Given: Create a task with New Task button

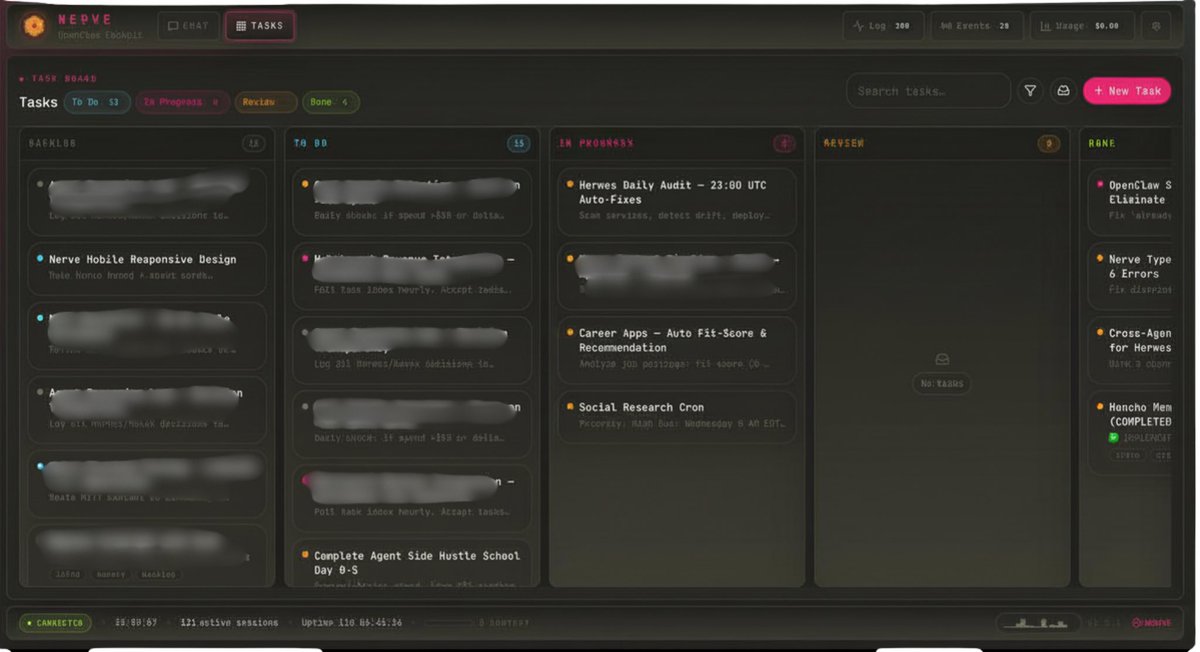Looking at the screenshot, I should coord(1127,91).
